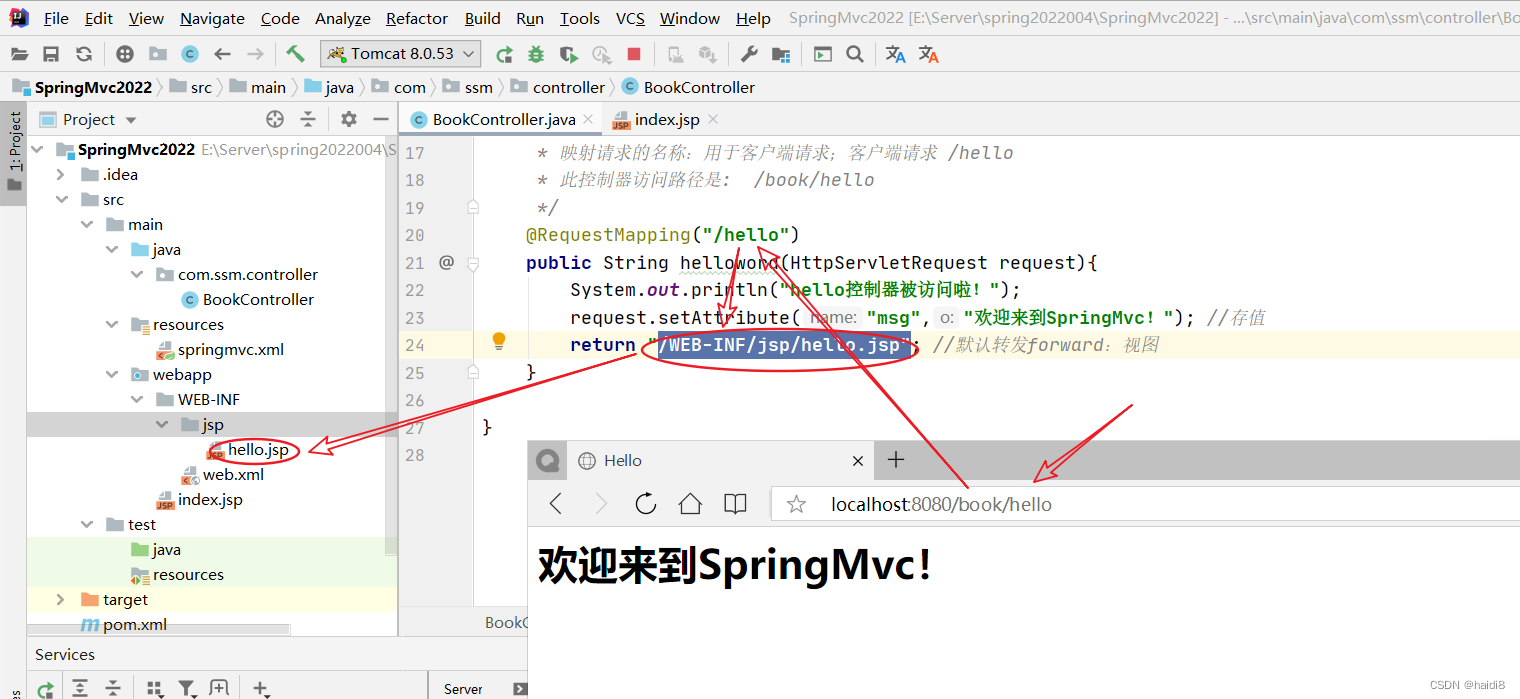Image resolution: width=1520 pixels, height=699 pixels.
Task: Open the File menu
Action: pos(56,18)
